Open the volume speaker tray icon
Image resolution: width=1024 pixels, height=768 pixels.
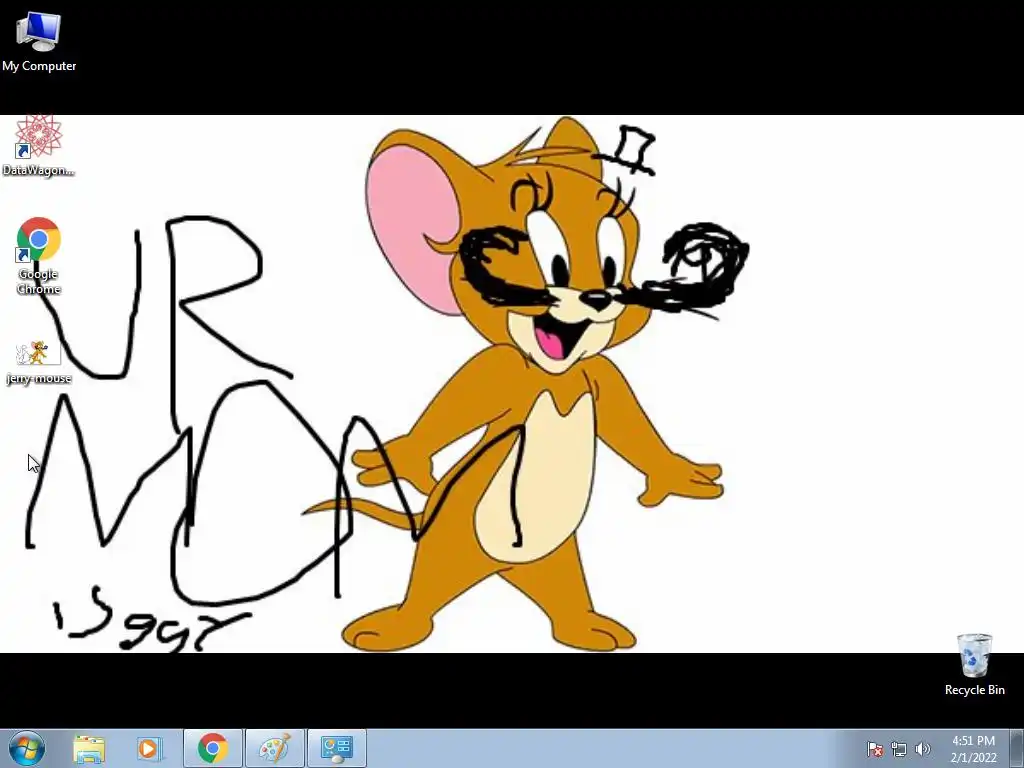tap(922, 749)
